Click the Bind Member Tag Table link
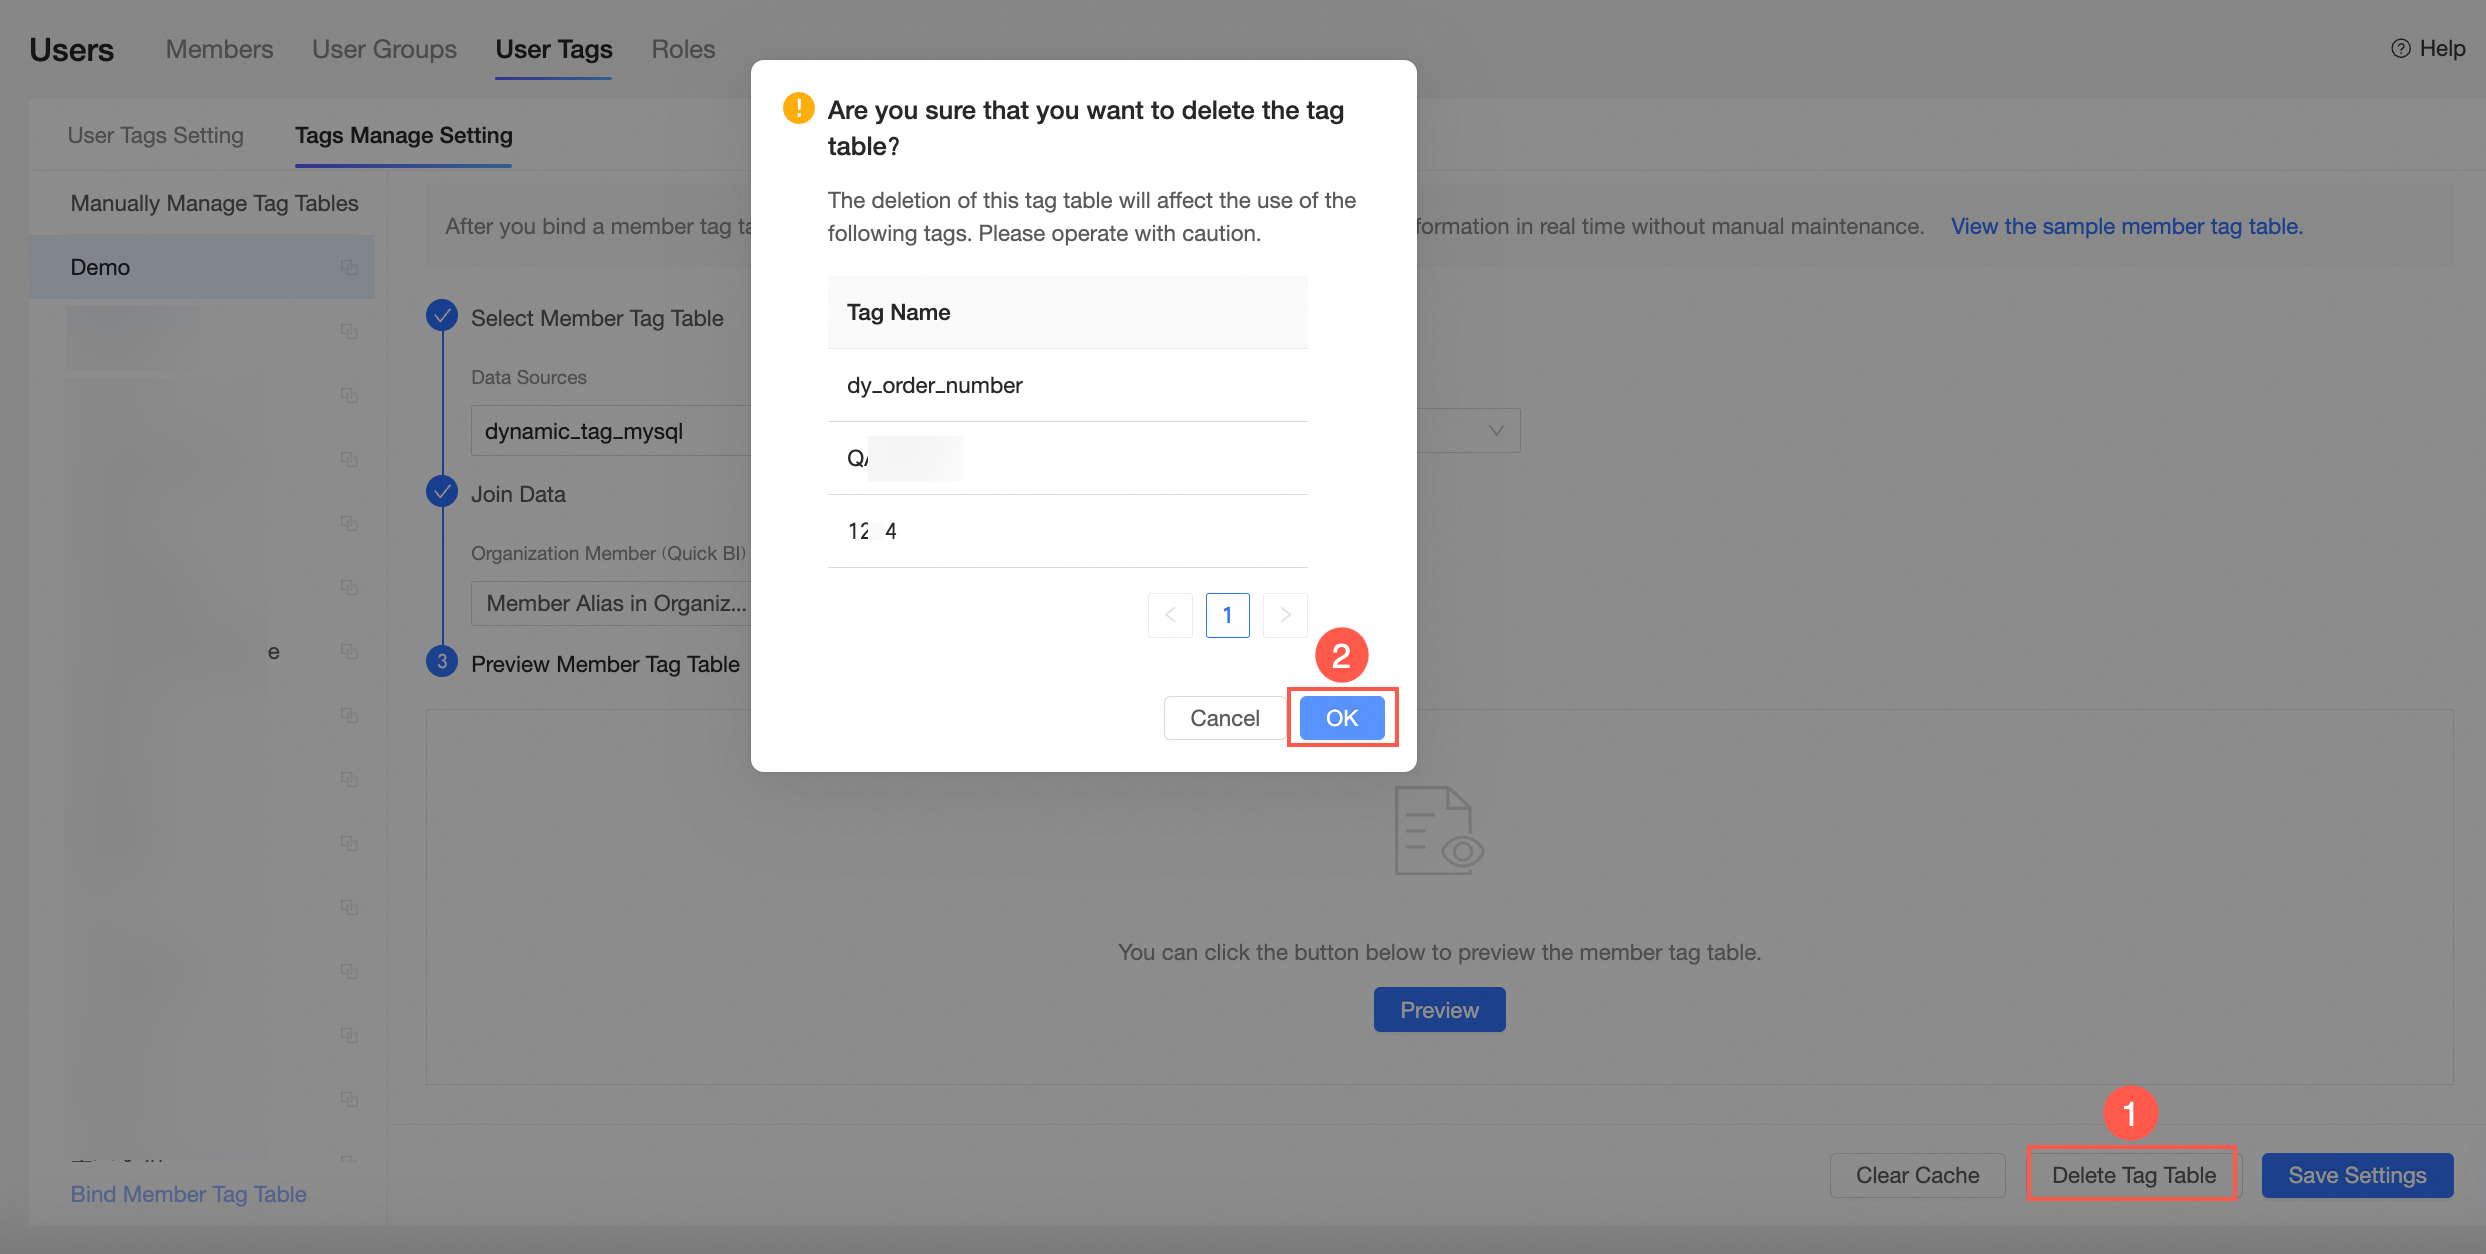The height and width of the screenshot is (1254, 2486). pyautogui.click(x=188, y=1194)
